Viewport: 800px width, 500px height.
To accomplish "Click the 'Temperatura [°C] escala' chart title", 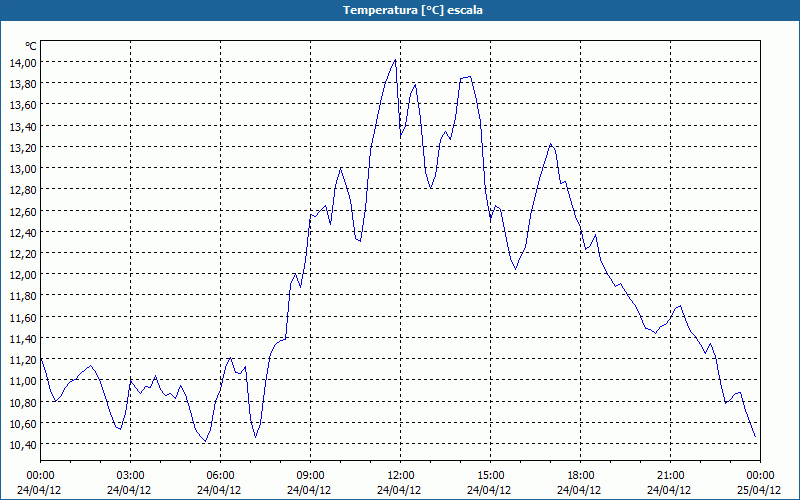I will [x=413, y=10].
